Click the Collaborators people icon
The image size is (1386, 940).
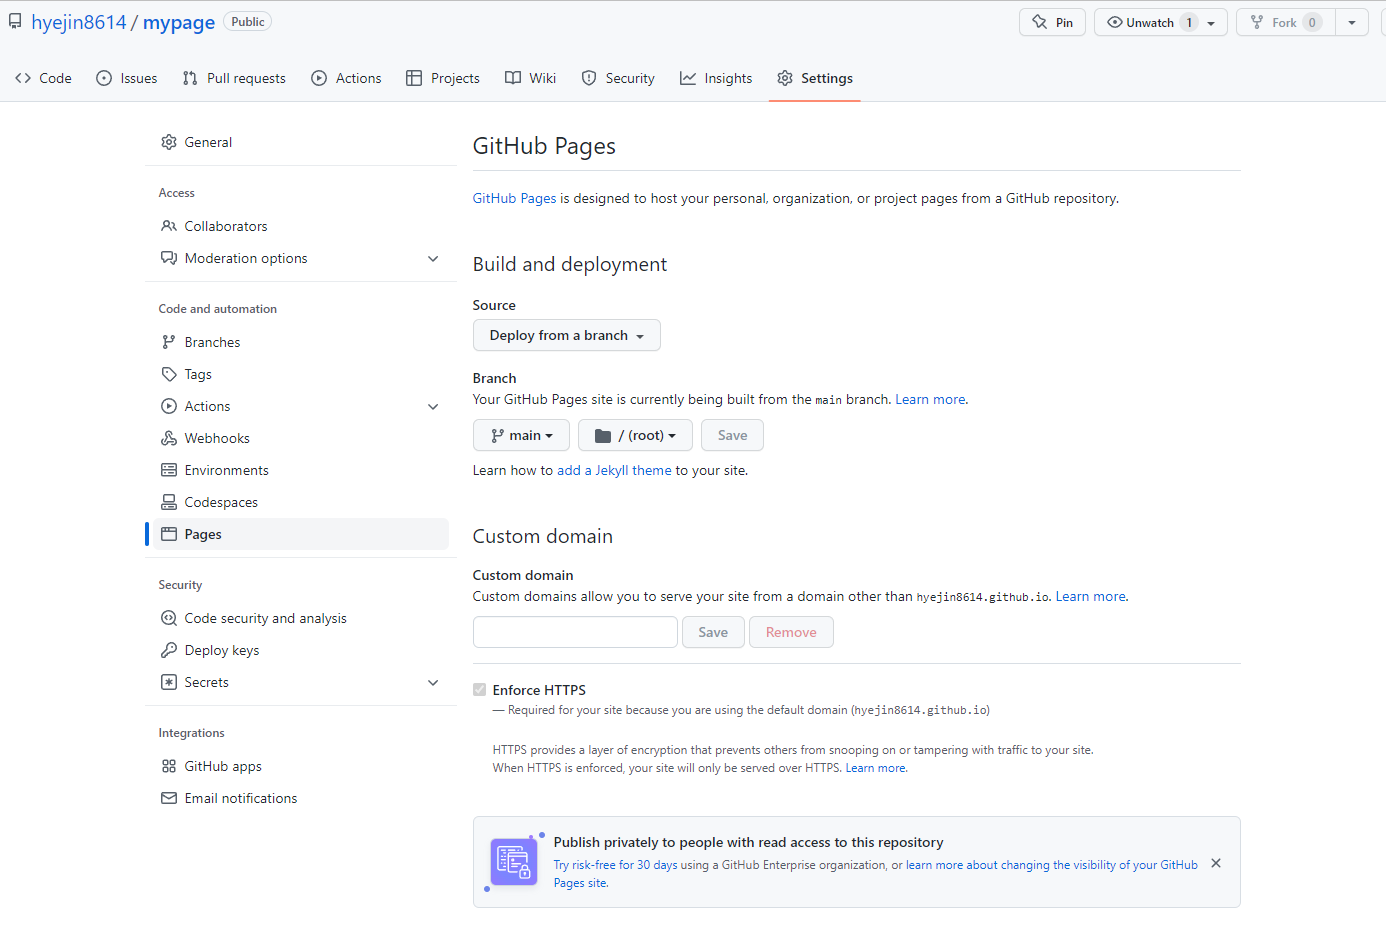[x=169, y=226]
